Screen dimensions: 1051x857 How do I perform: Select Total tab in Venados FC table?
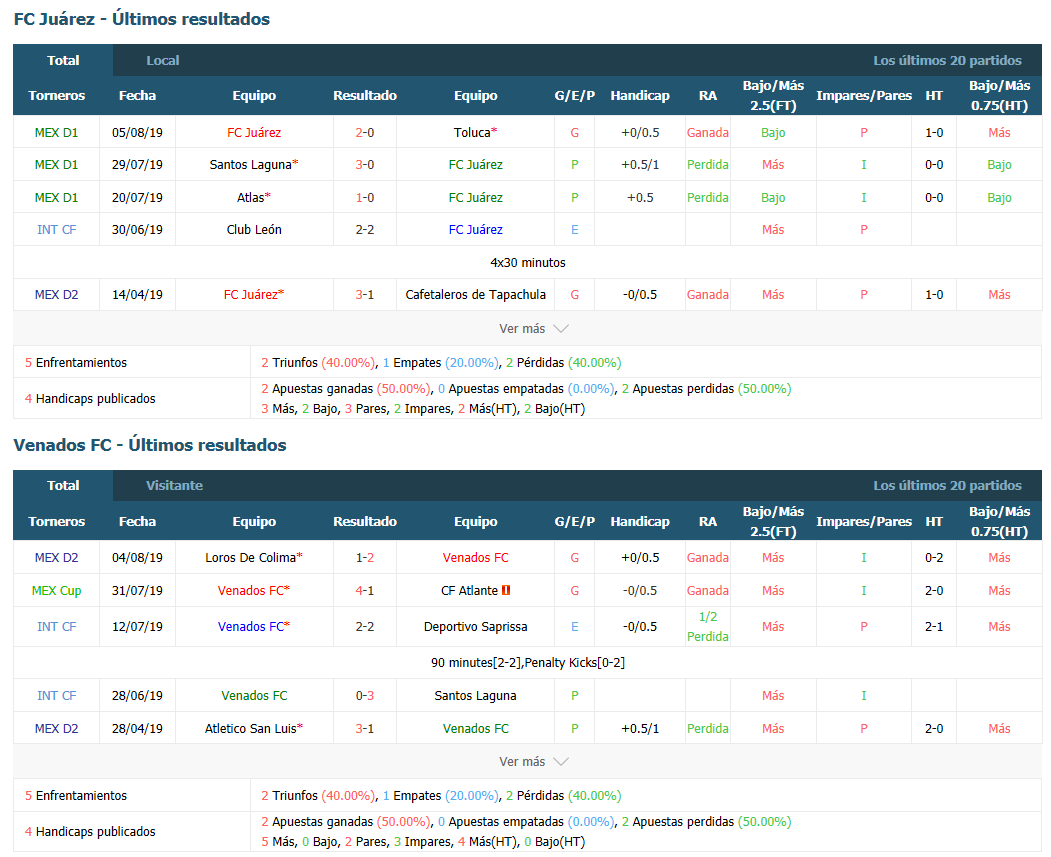tap(63, 486)
